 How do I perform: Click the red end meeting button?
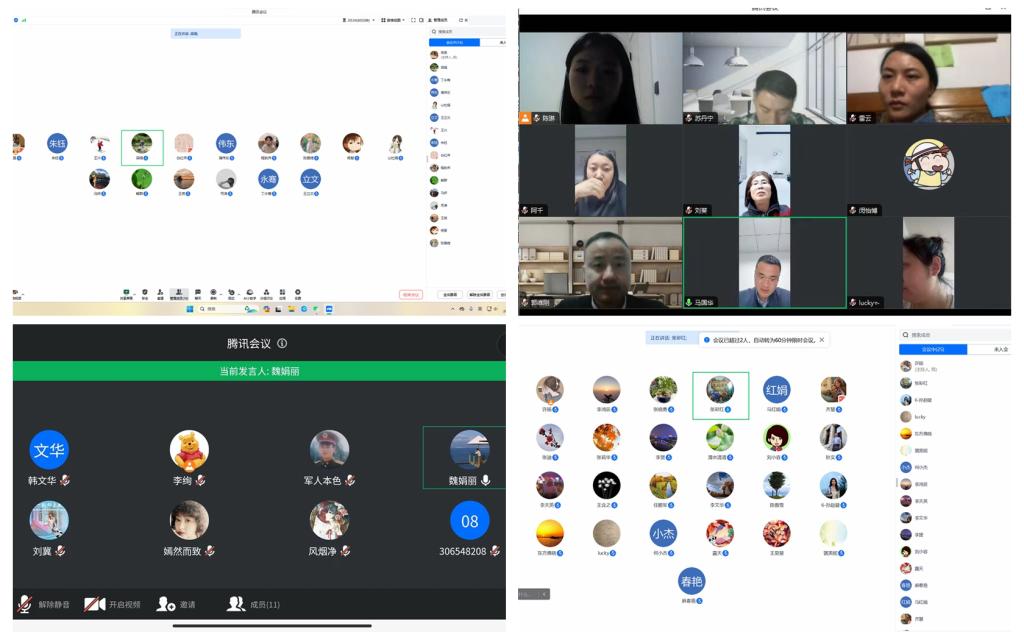coord(410,295)
